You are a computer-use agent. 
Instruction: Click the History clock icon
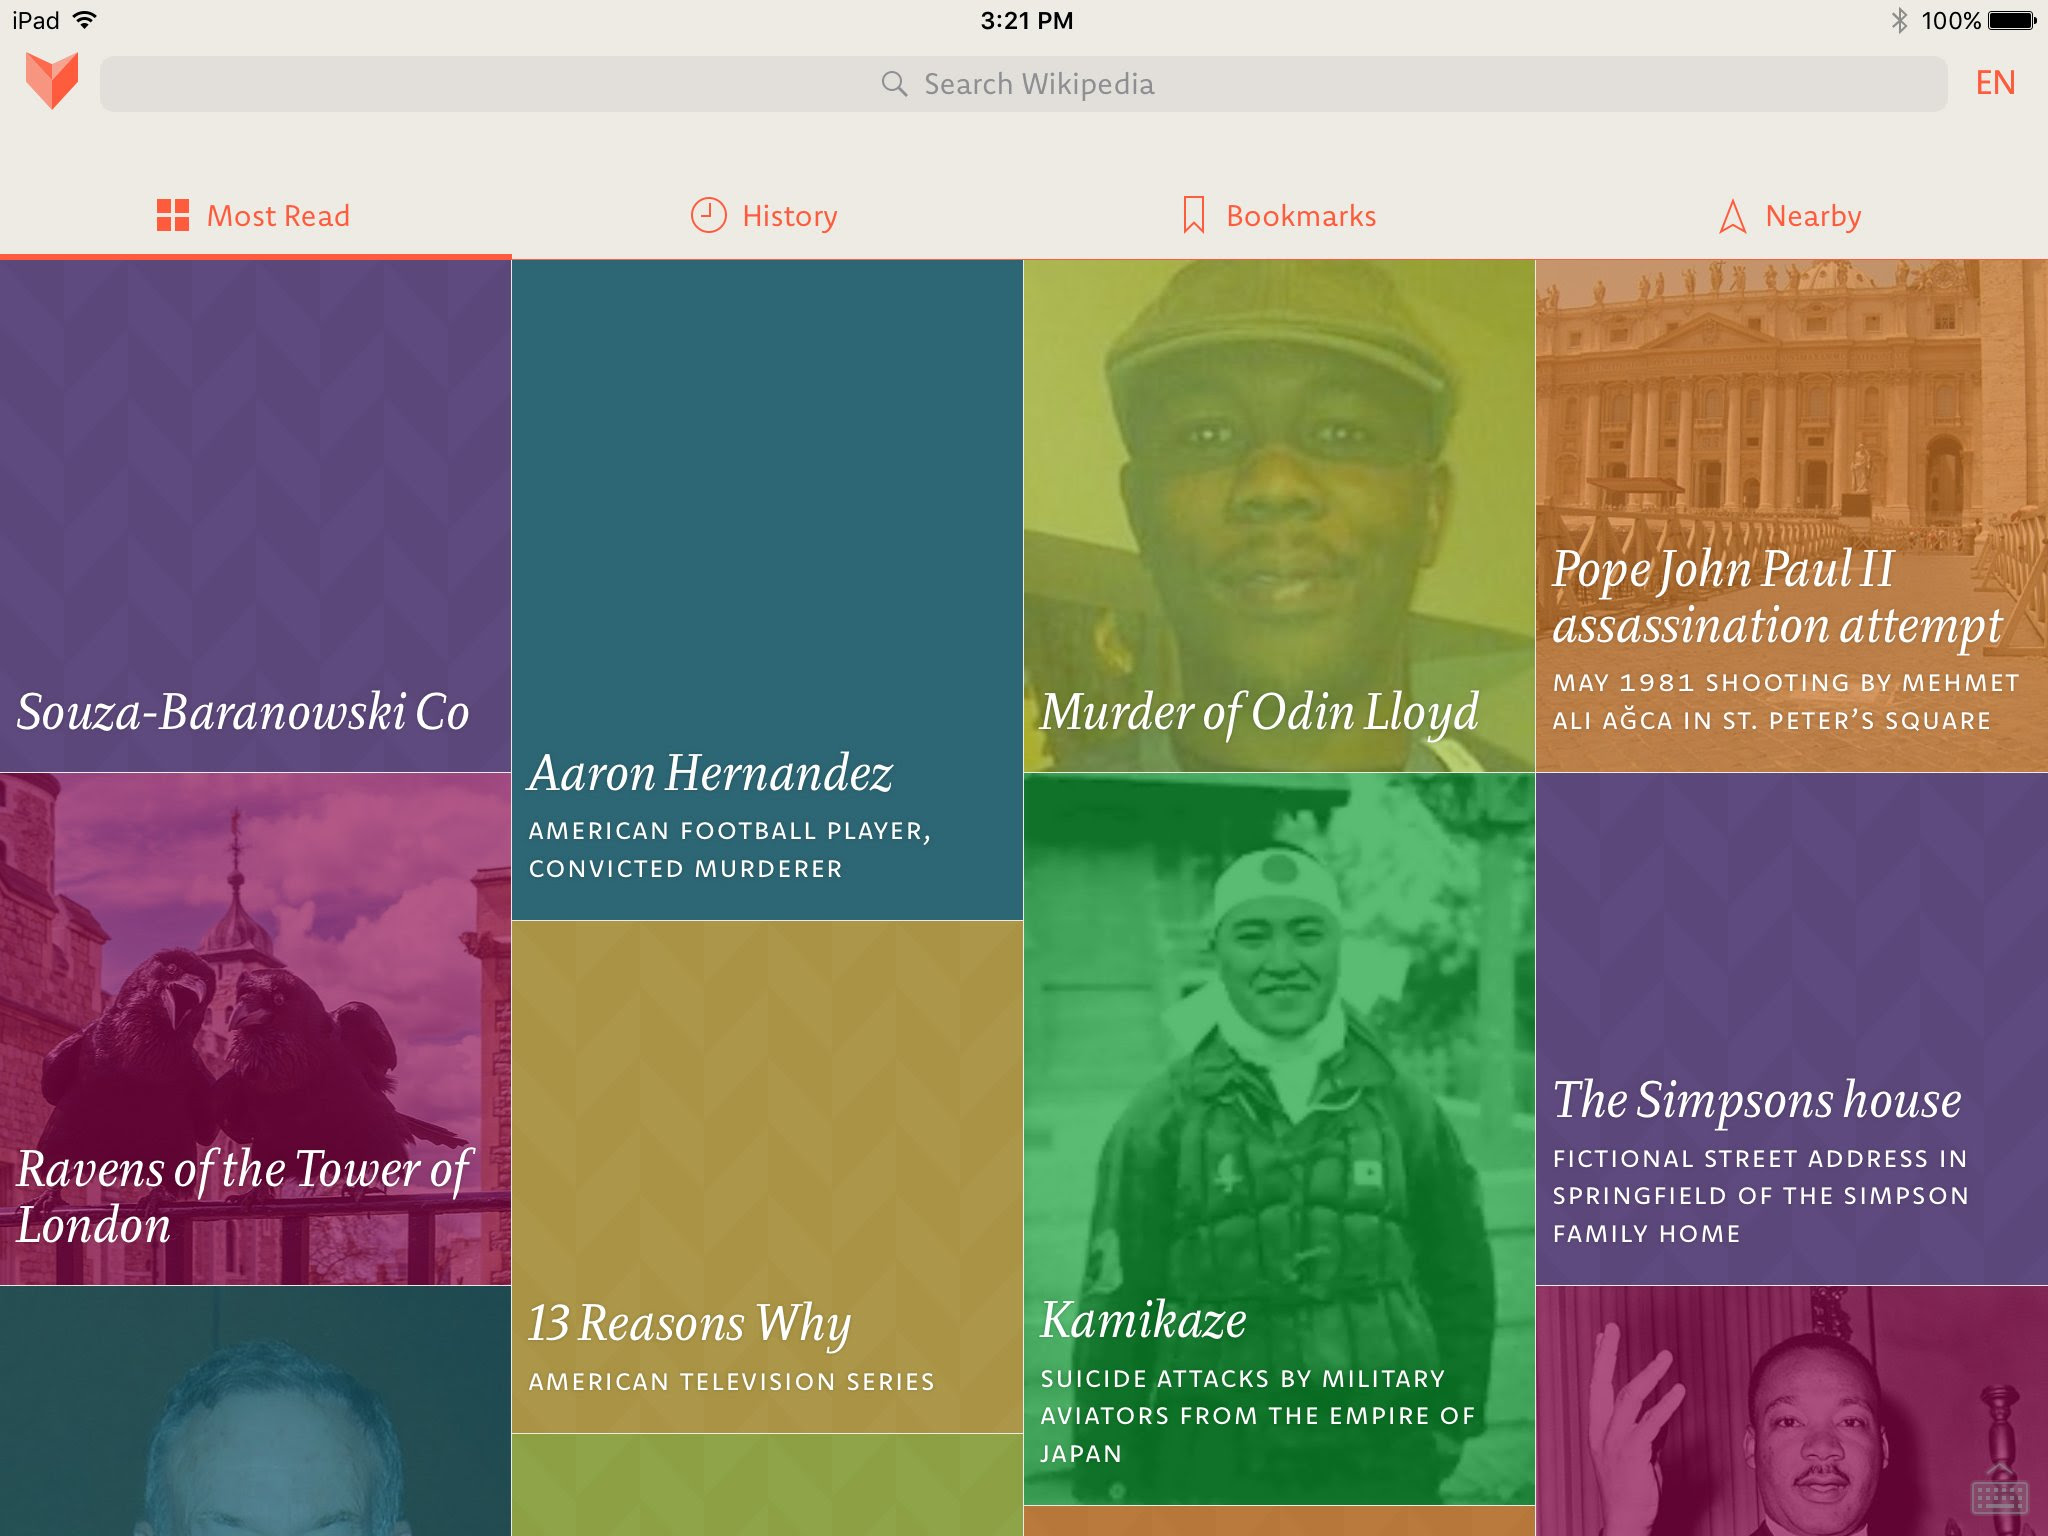coord(708,215)
